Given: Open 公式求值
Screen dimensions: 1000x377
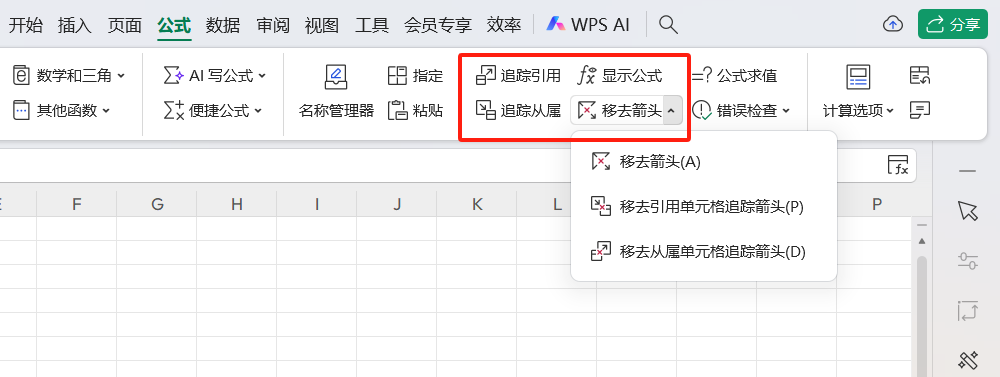Looking at the screenshot, I should click(735, 76).
